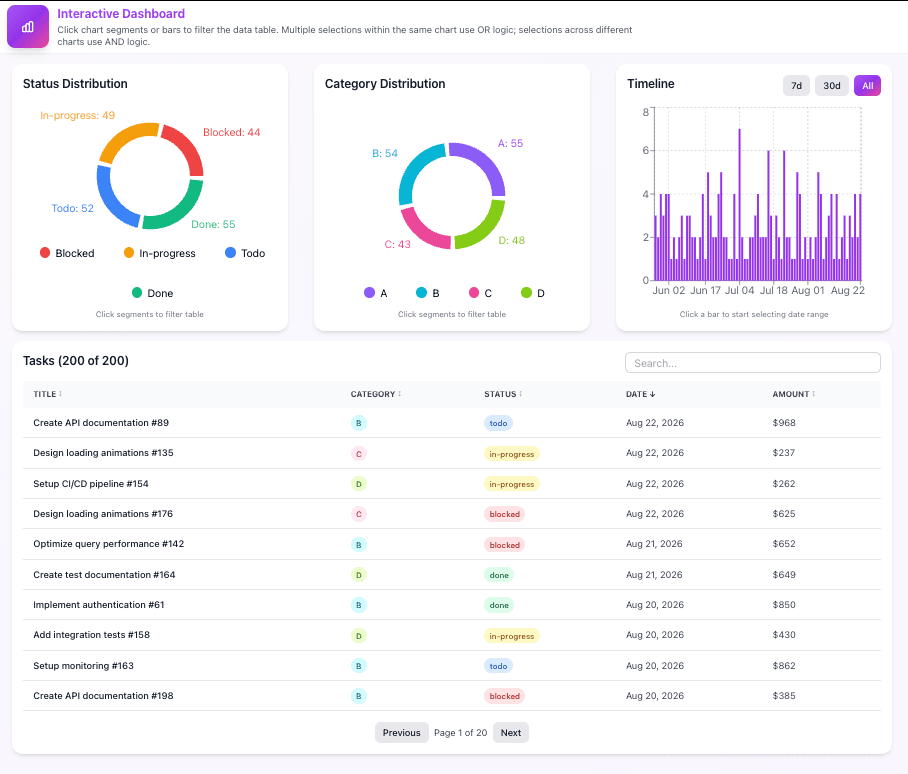
Task: Click D badge in Add integration tests #158 row
Action: (x=358, y=636)
